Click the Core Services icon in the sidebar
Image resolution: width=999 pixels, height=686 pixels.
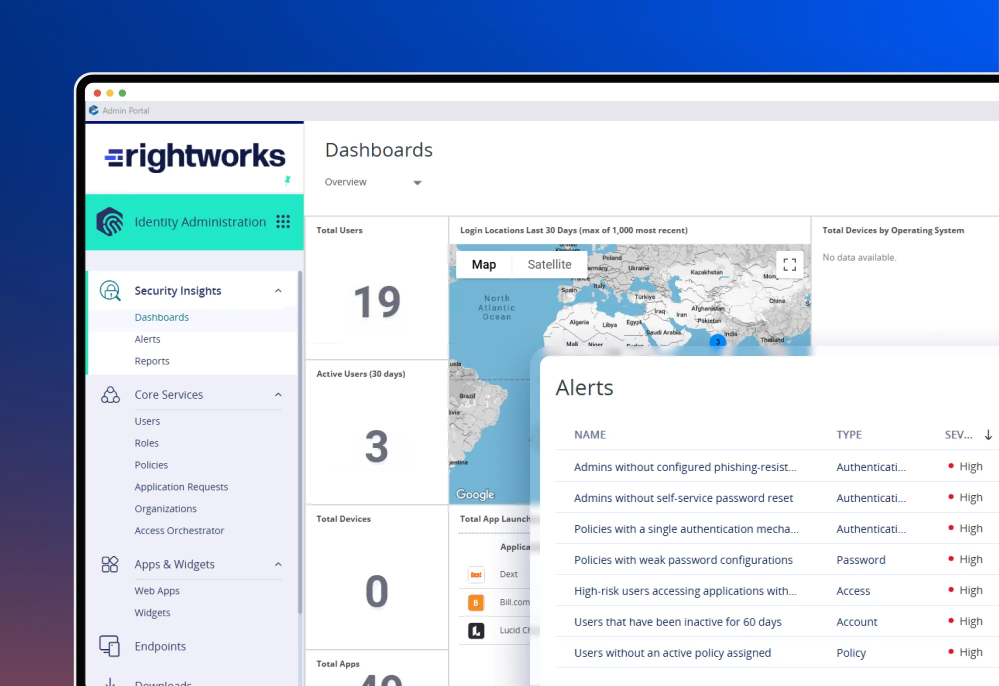(x=110, y=394)
